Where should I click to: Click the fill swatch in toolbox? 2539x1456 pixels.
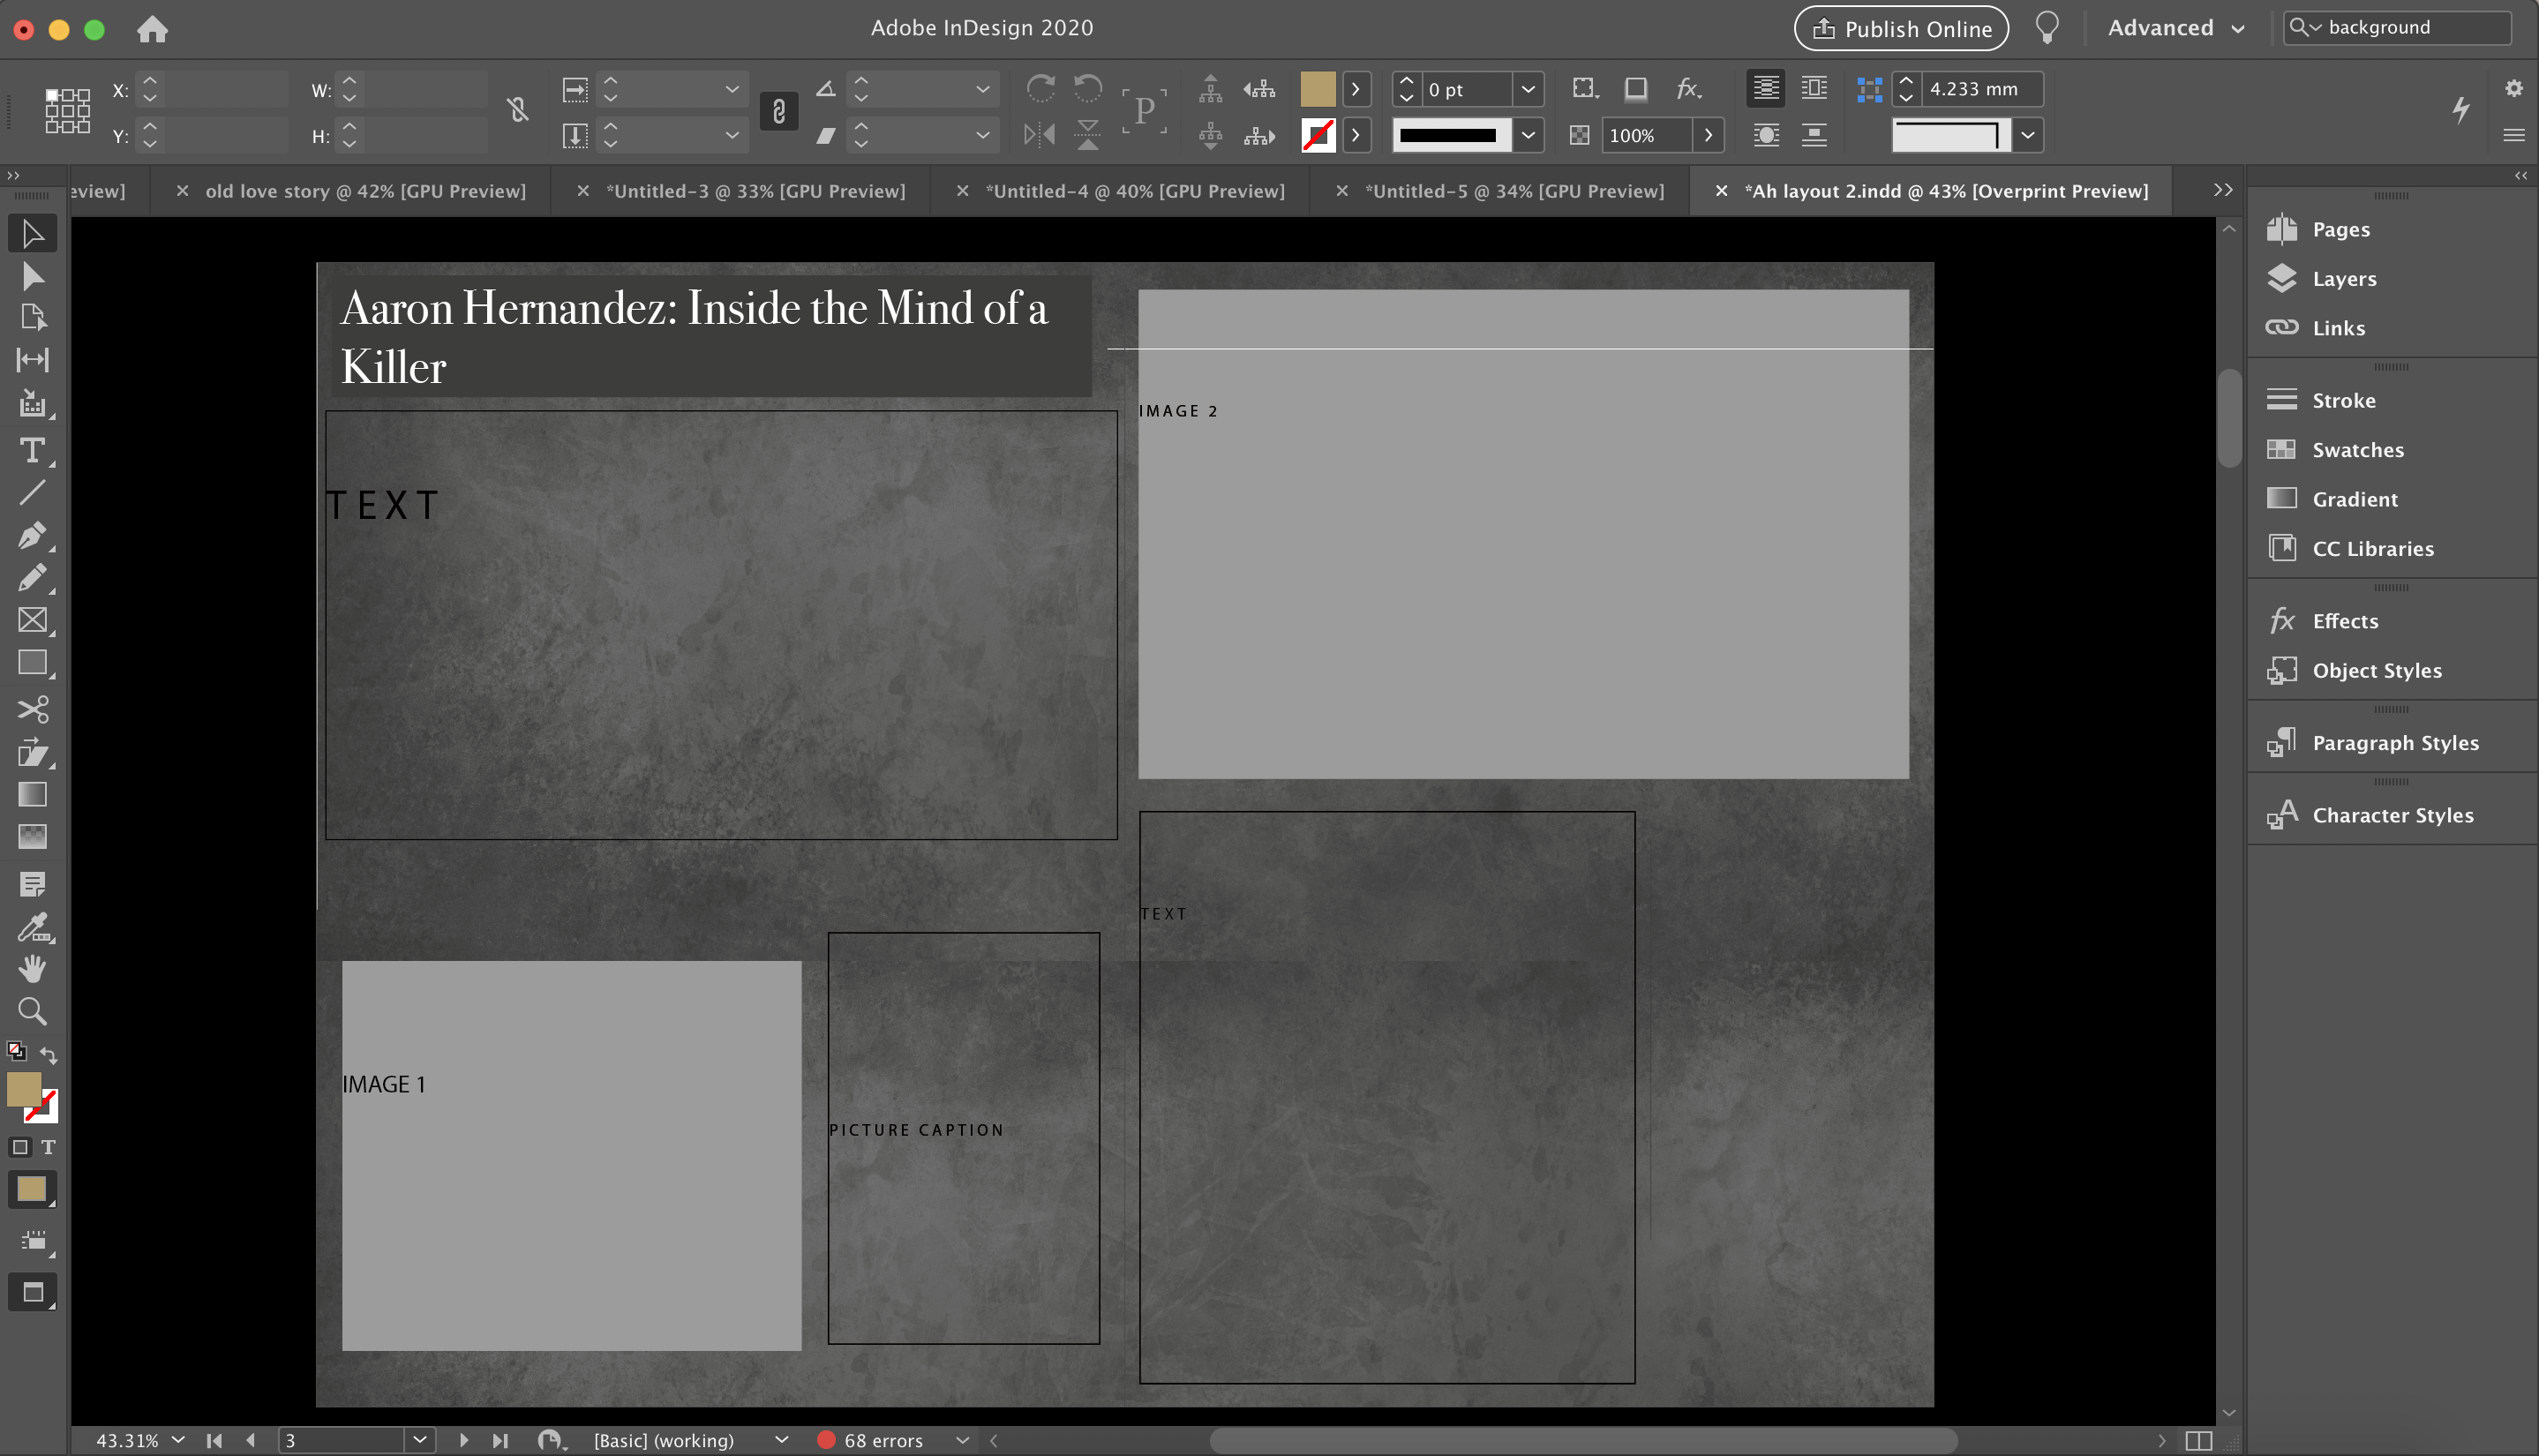[x=24, y=1089]
